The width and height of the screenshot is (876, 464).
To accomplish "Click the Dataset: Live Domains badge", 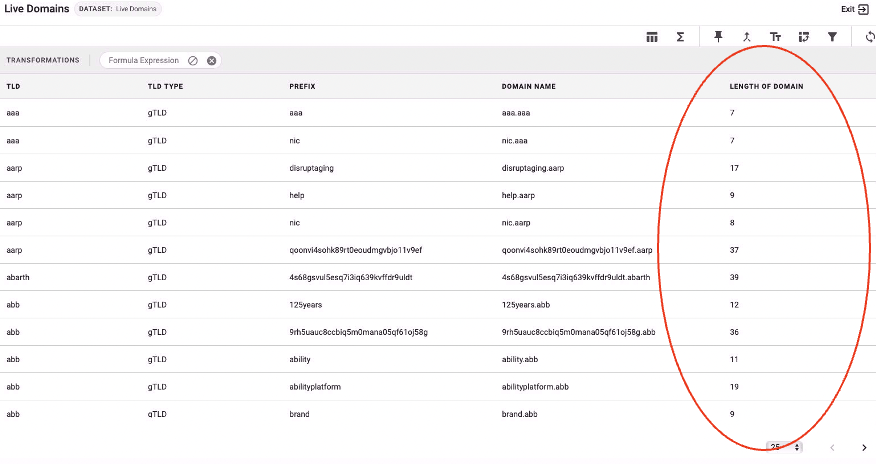I will (118, 9).
